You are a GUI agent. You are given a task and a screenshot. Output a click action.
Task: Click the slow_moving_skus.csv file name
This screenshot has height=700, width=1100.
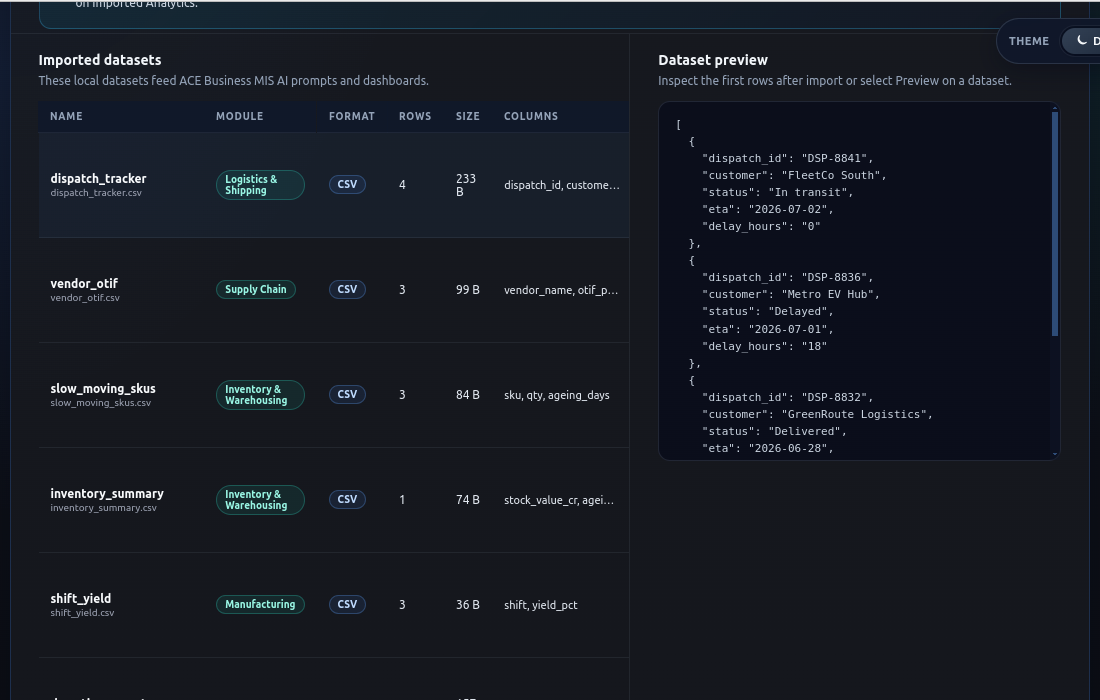[x=100, y=403]
